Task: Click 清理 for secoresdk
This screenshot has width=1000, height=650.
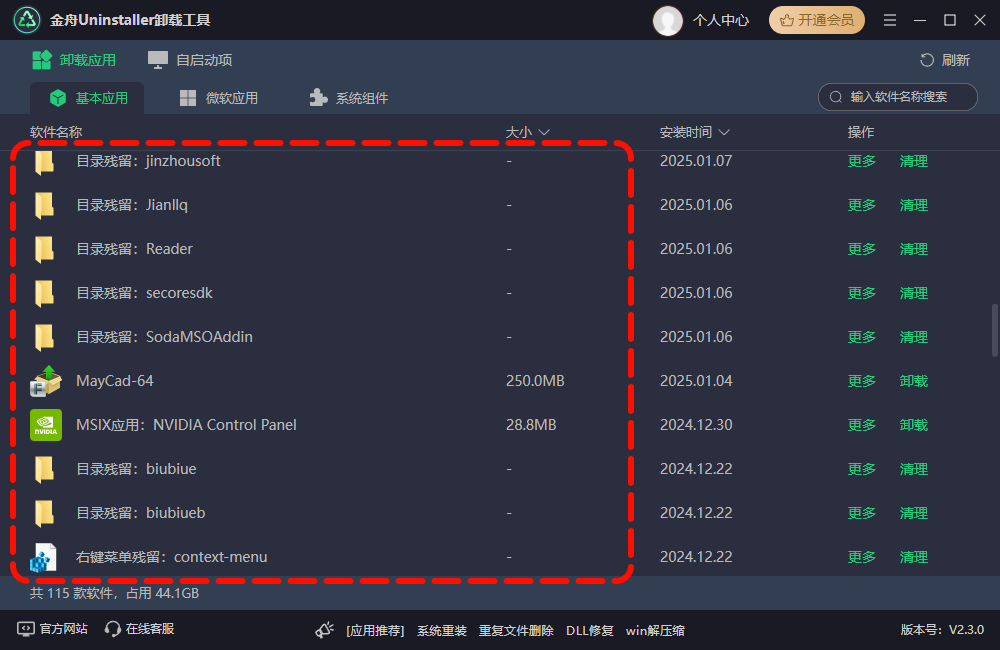Action: (x=914, y=293)
